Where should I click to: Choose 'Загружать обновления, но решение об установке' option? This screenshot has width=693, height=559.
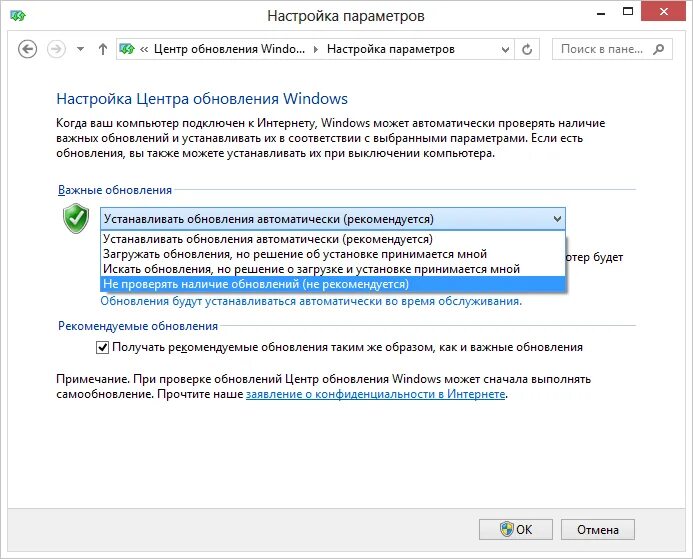[x=333, y=254]
